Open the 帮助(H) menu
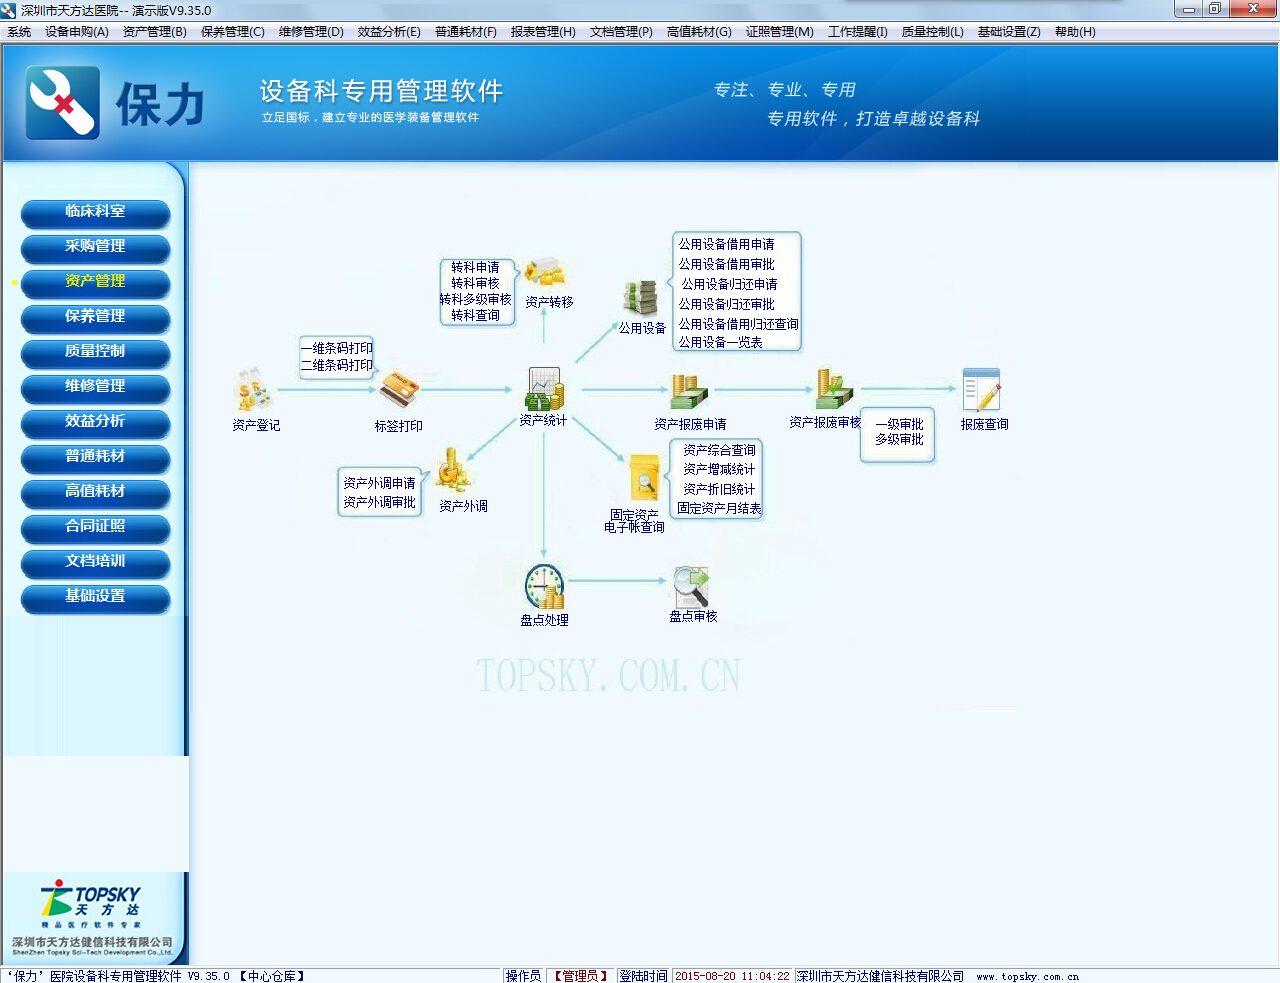Image resolution: width=1280 pixels, height=983 pixels. click(x=1075, y=32)
